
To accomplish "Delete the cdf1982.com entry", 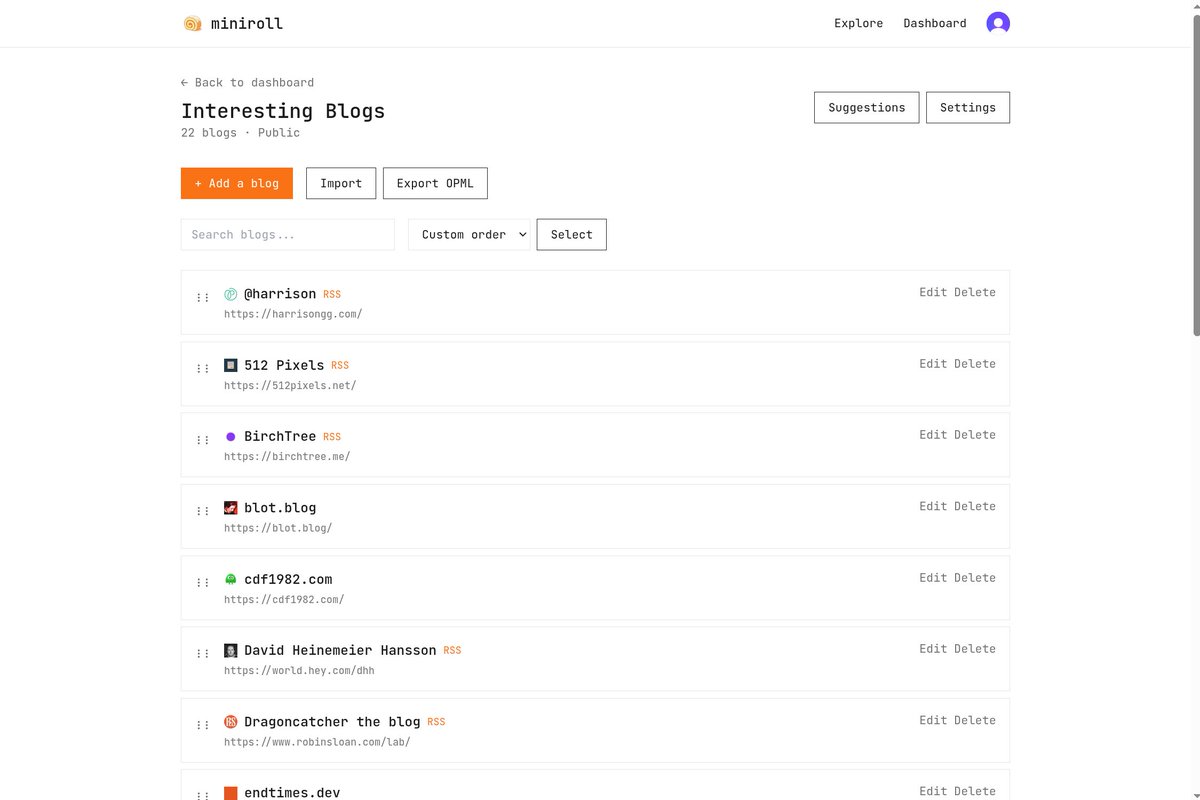I will coord(975,577).
